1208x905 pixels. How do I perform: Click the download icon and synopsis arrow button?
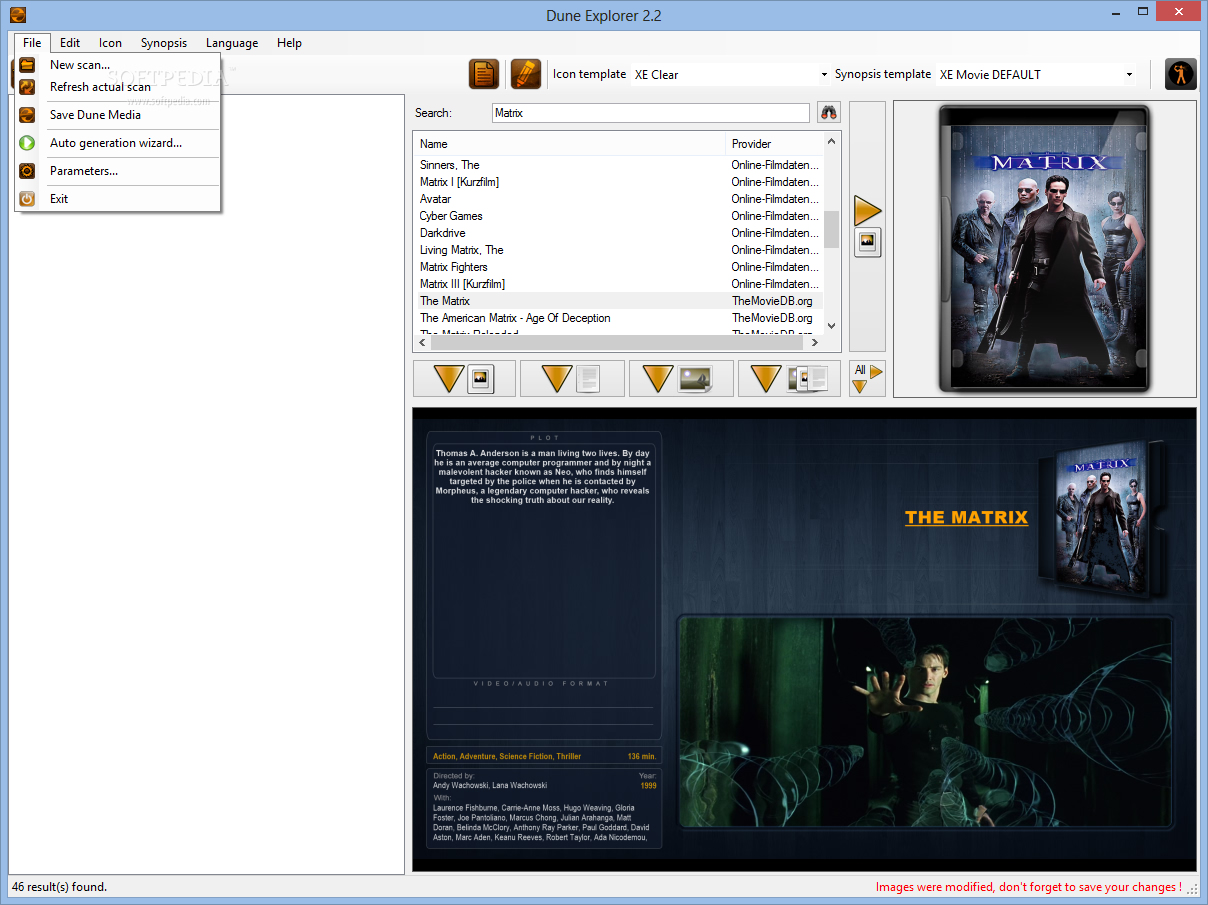(789, 379)
